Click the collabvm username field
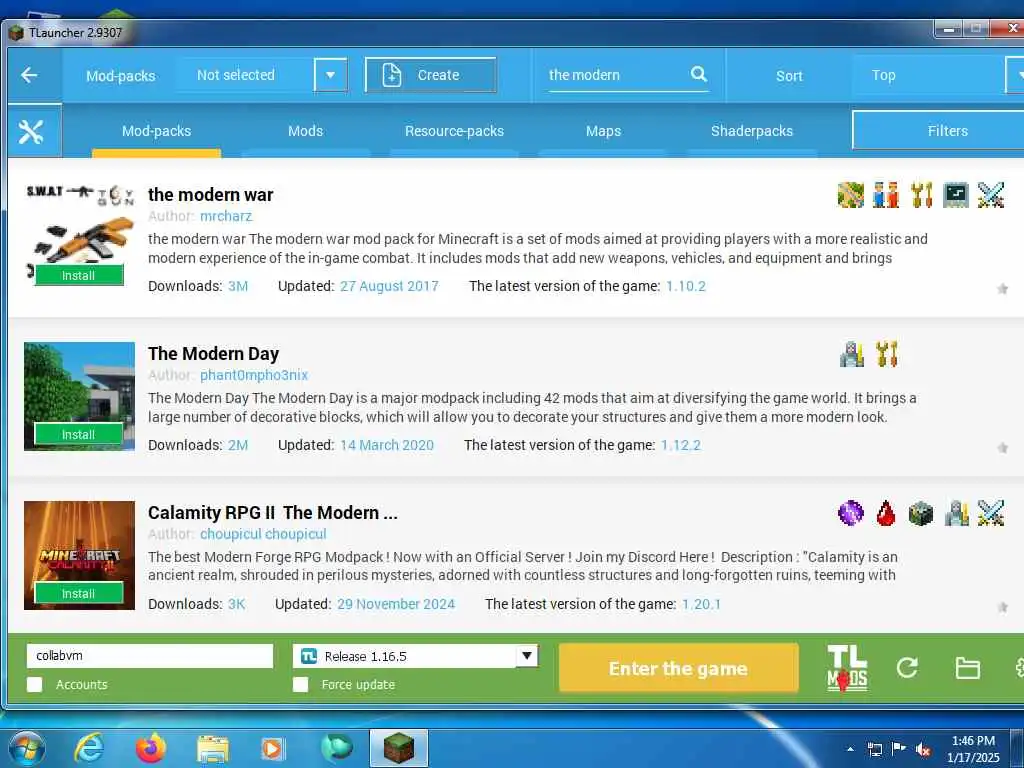The width and height of the screenshot is (1024, 768). click(x=150, y=656)
